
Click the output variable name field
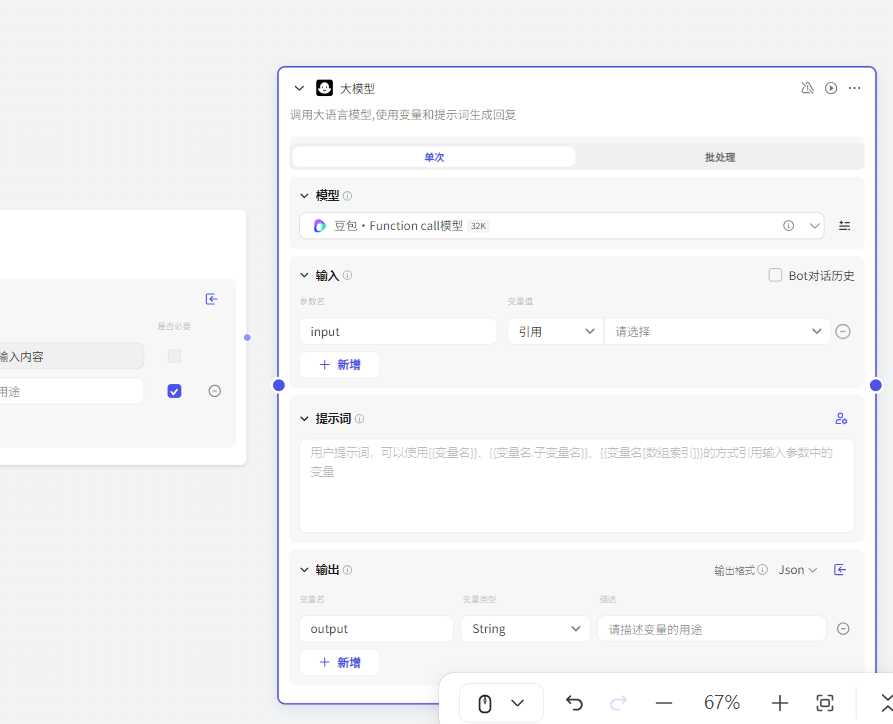click(376, 629)
